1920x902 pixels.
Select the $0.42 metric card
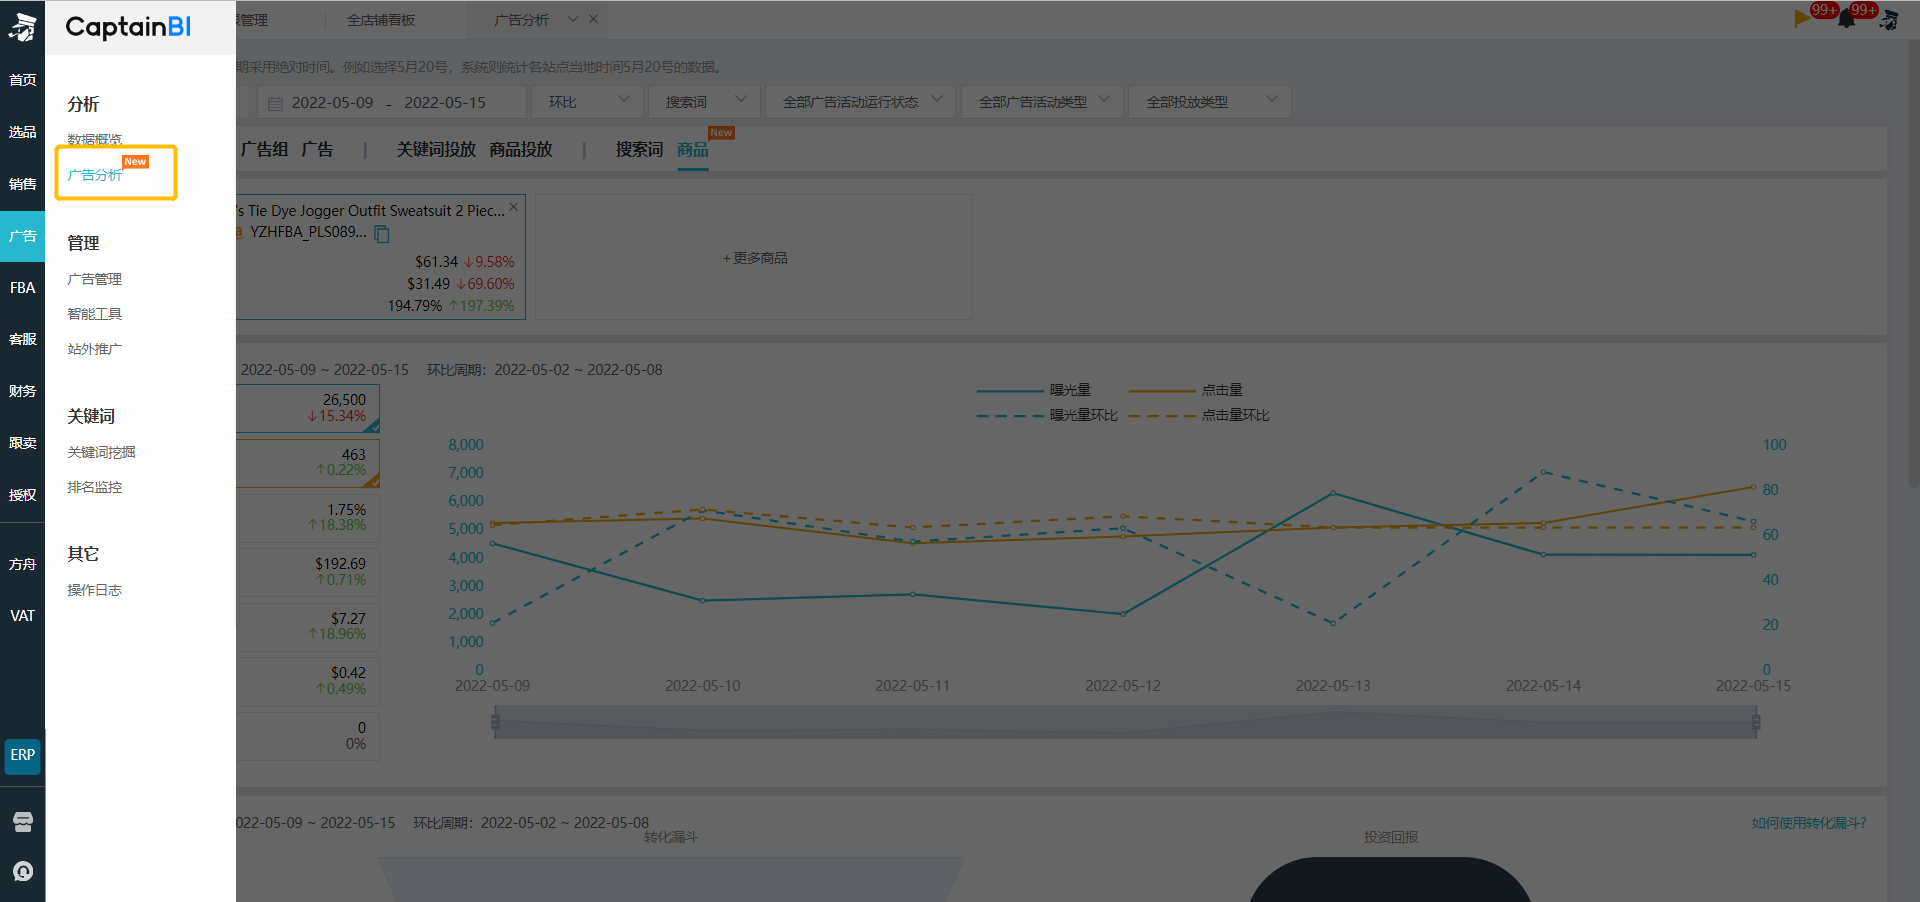[x=308, y=681]
